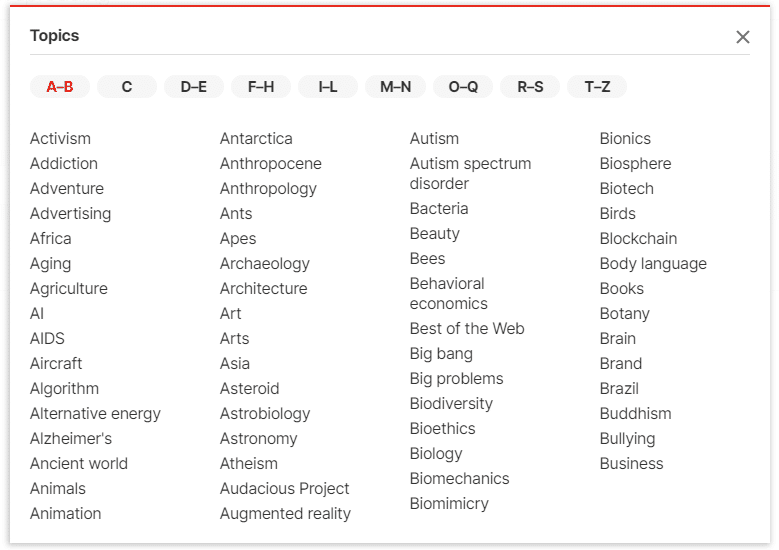Close the Topics panel
779x550 pixels.
742,37
